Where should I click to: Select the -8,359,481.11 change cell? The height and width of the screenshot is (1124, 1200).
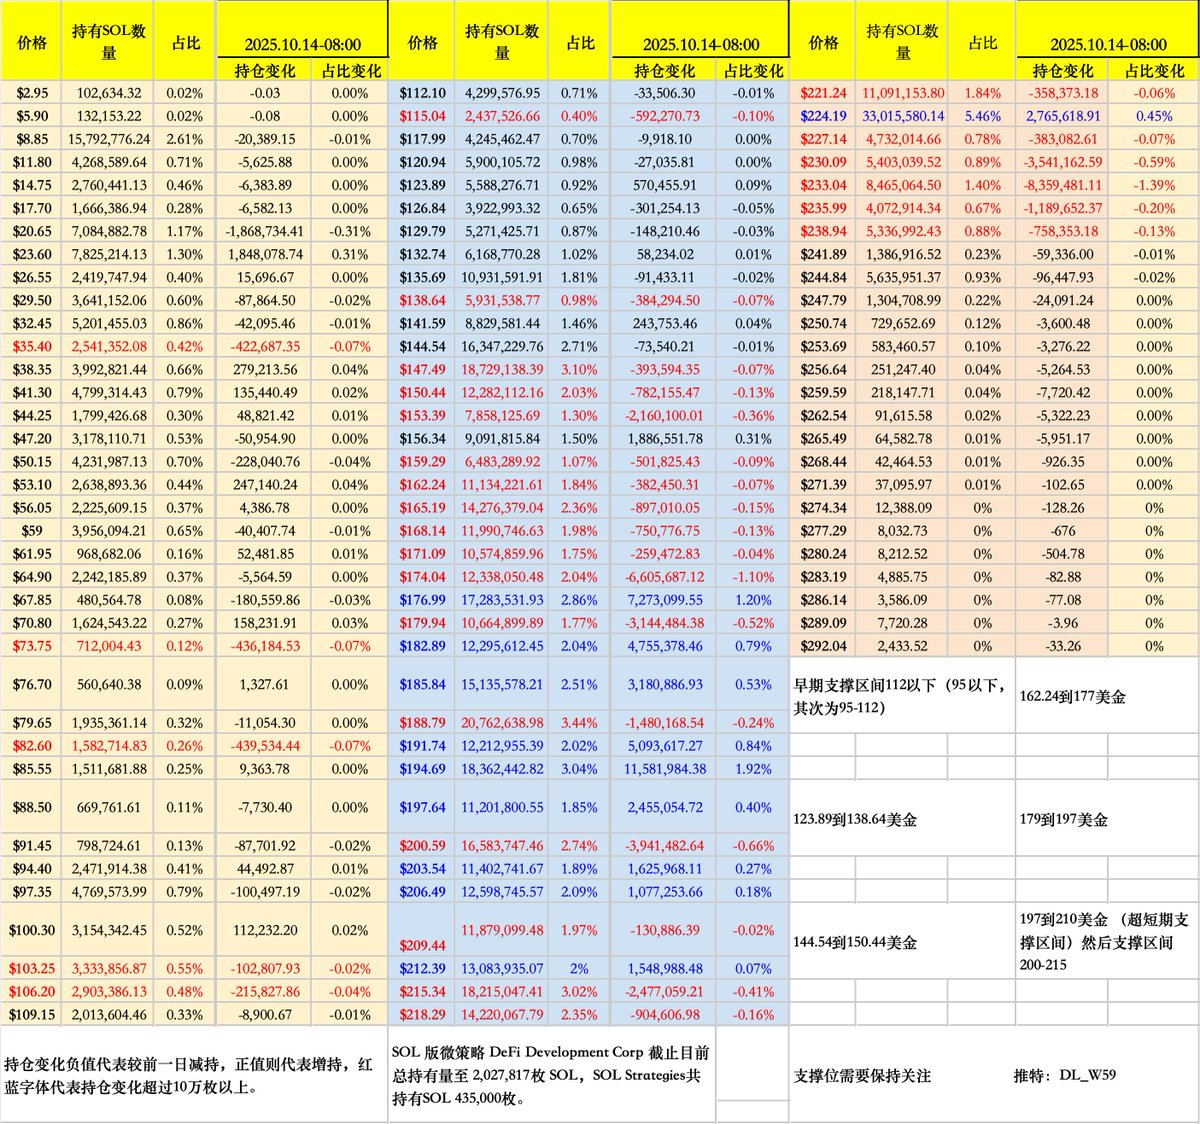pyautogui.click(x=1062, y=185)
